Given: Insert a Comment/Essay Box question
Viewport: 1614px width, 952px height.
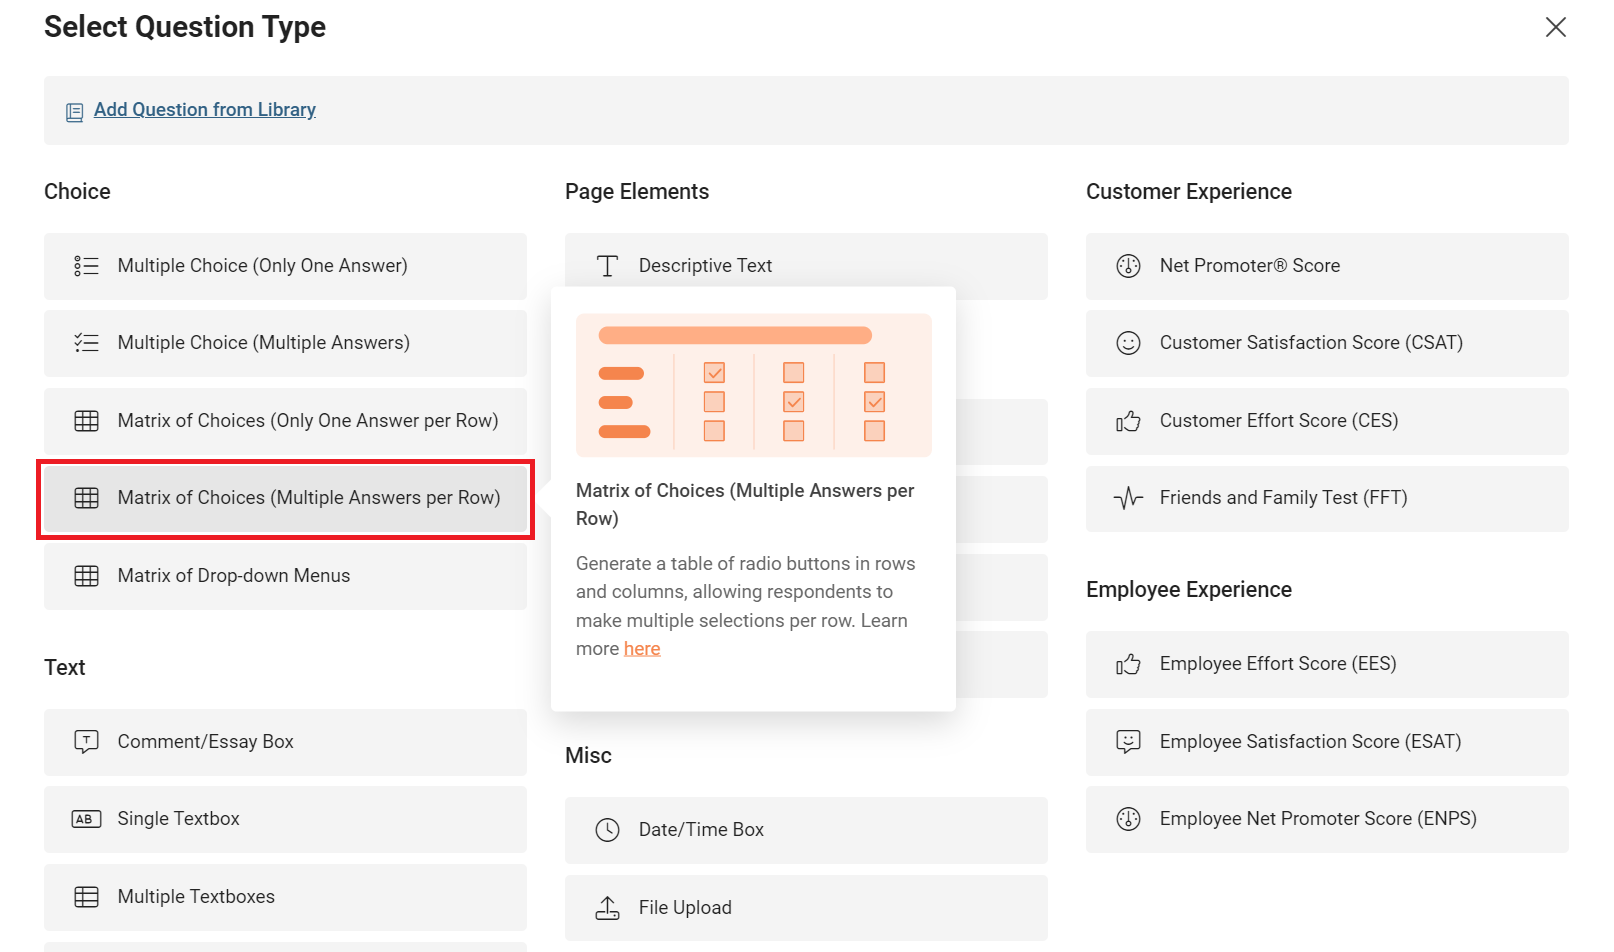Looking at the screenshot, I should click(285, 742).
